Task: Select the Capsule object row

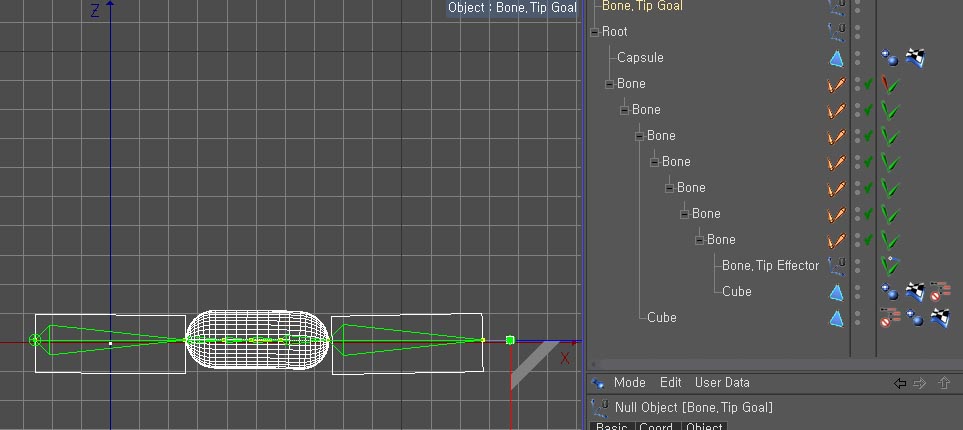Action: pyautogui.click(x=640, y=58)
